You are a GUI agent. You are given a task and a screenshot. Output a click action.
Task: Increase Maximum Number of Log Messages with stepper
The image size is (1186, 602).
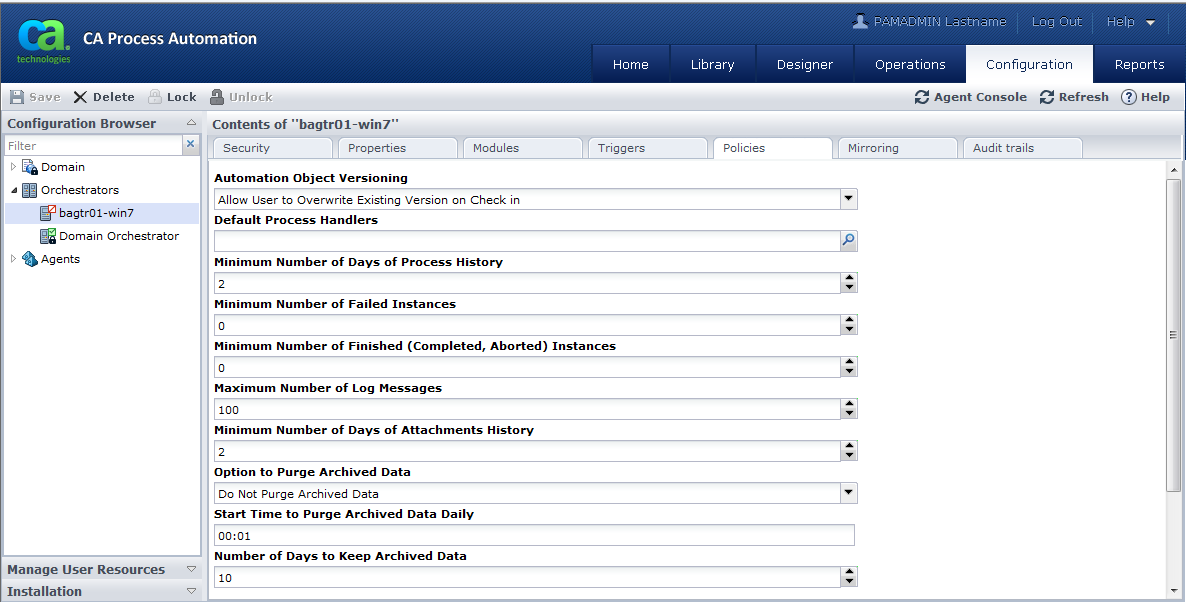[x=849, y=405]
